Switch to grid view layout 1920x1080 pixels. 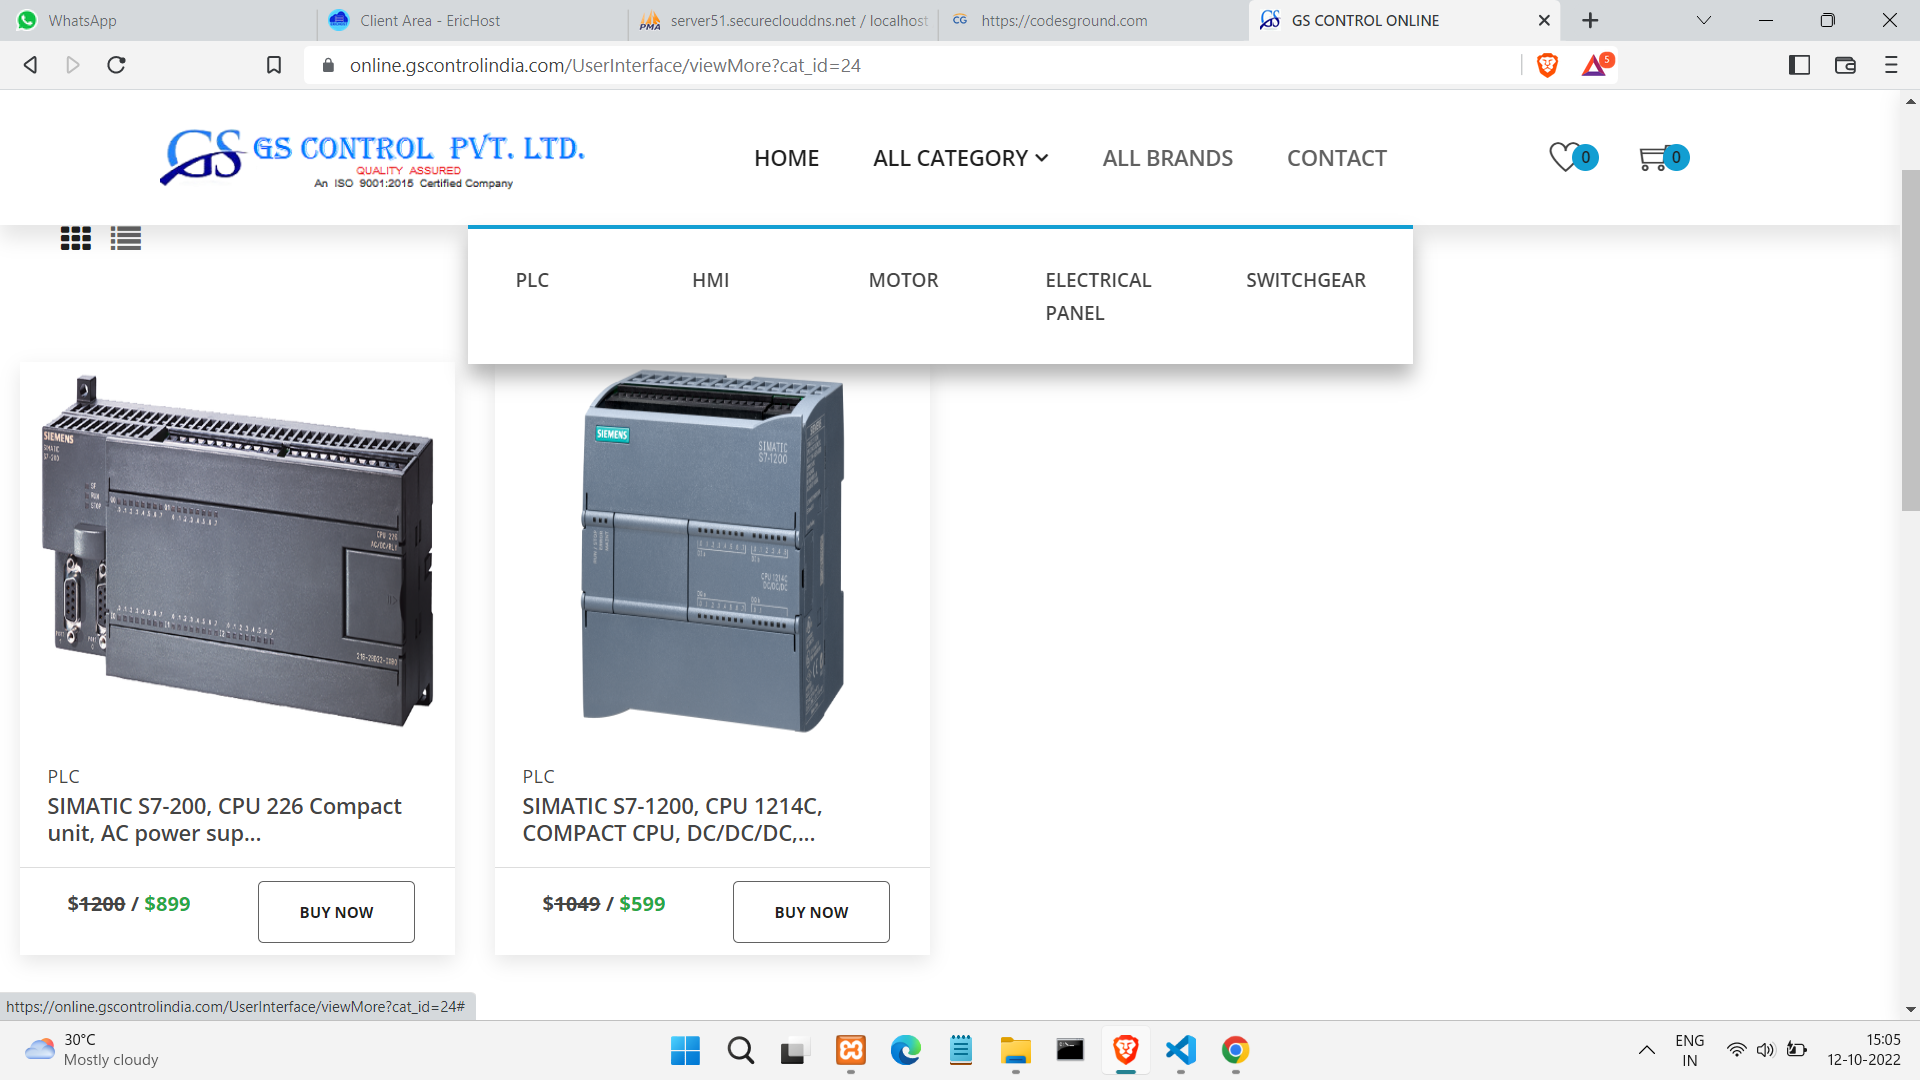pyautogui.click(x=76, y=238)
